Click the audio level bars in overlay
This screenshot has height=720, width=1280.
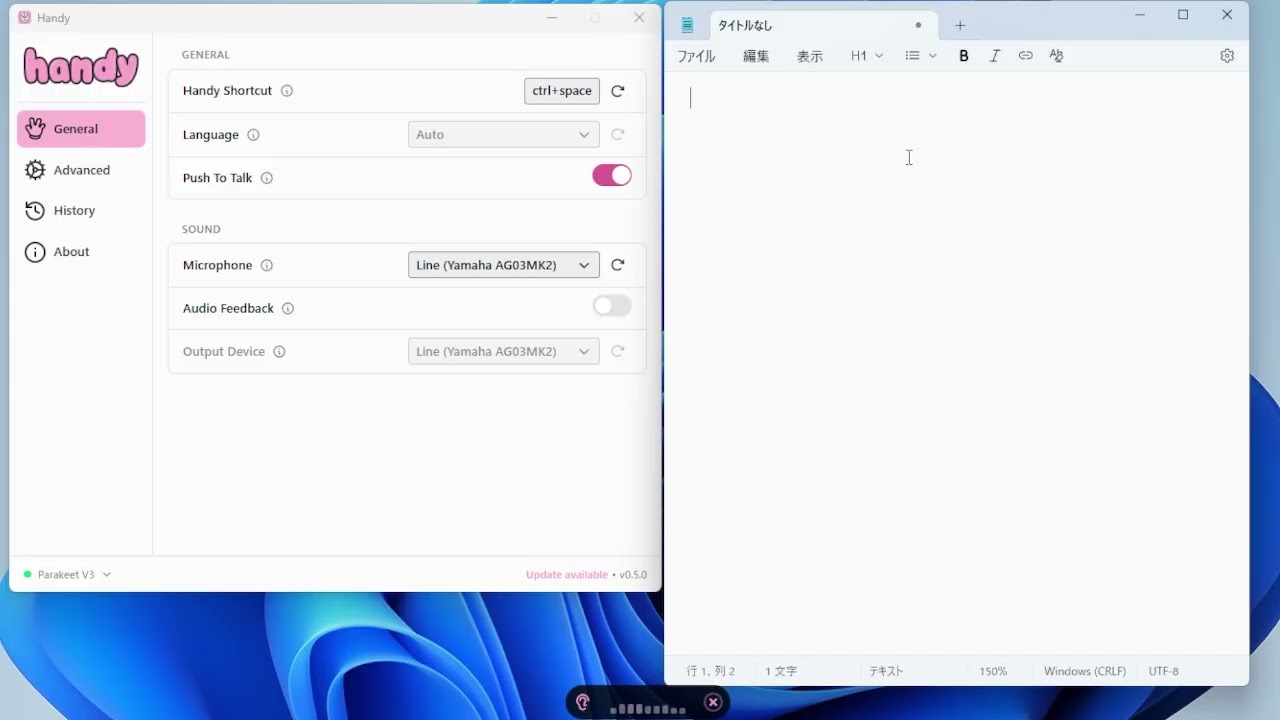point(648,709)
